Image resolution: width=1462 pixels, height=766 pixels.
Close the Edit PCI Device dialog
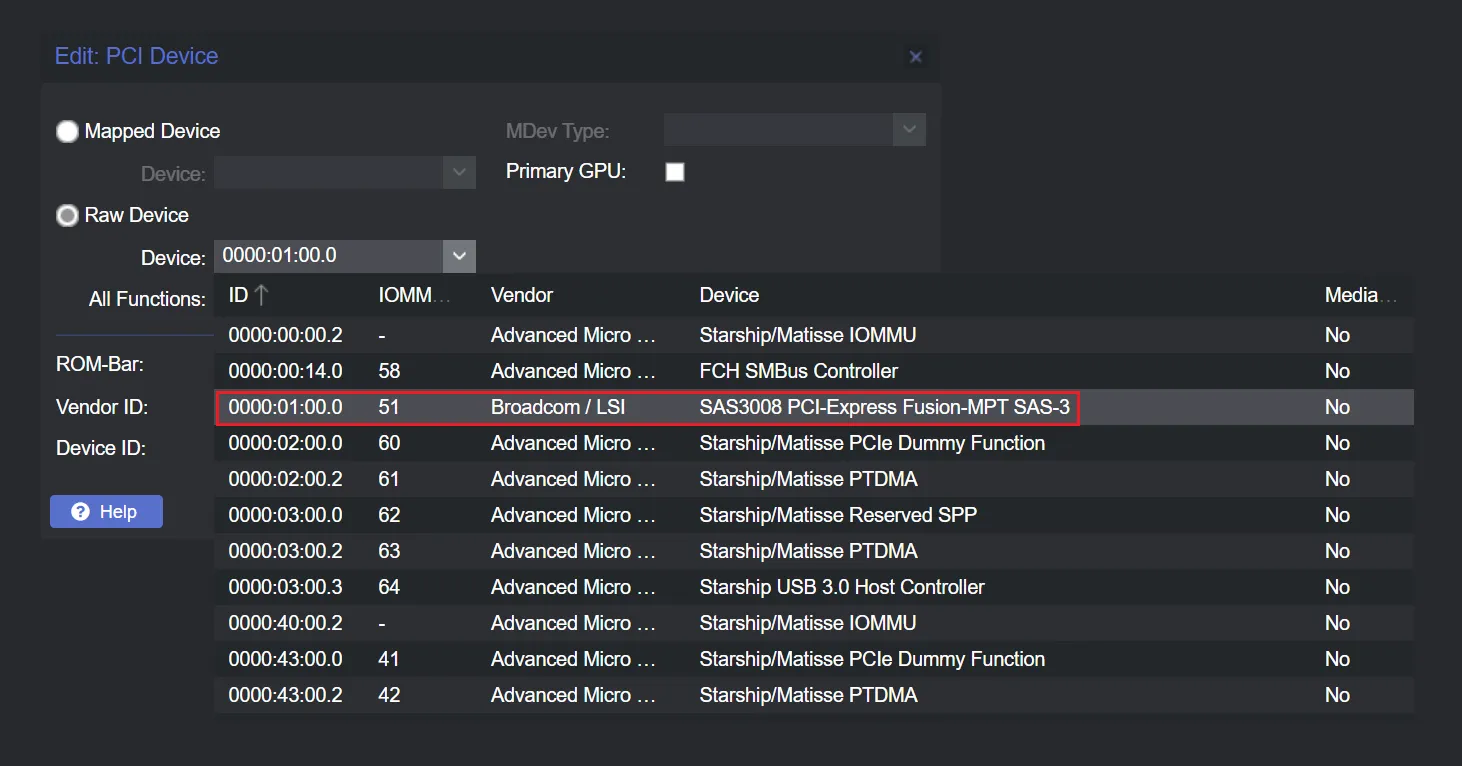click(915, 57)
